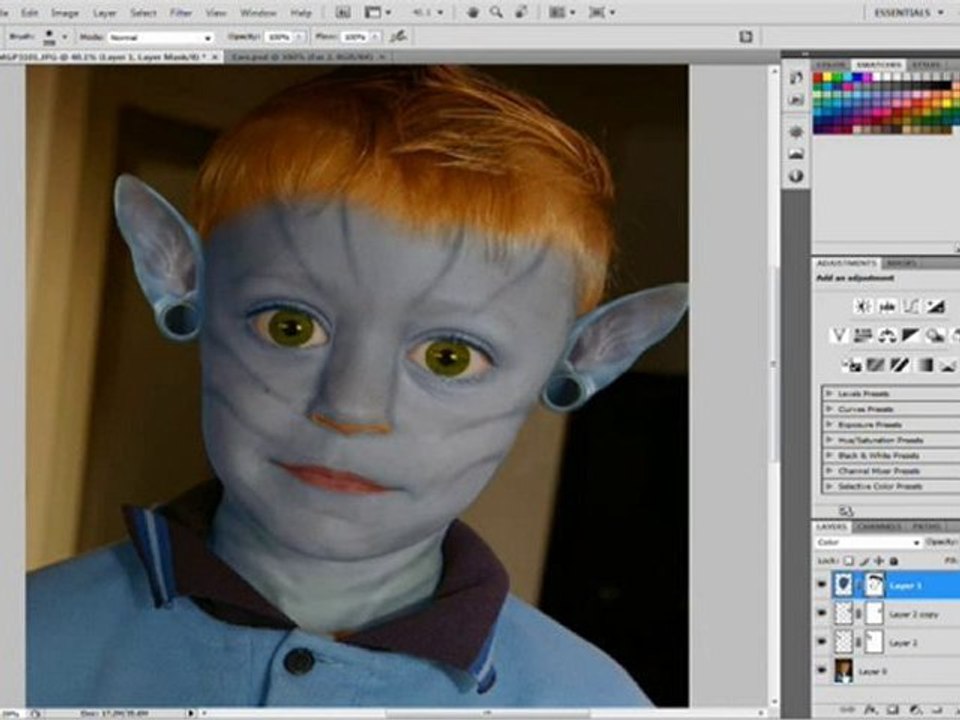
Task: Open the top collapsed dock panel icon
Action: click(x=796, y=77)
